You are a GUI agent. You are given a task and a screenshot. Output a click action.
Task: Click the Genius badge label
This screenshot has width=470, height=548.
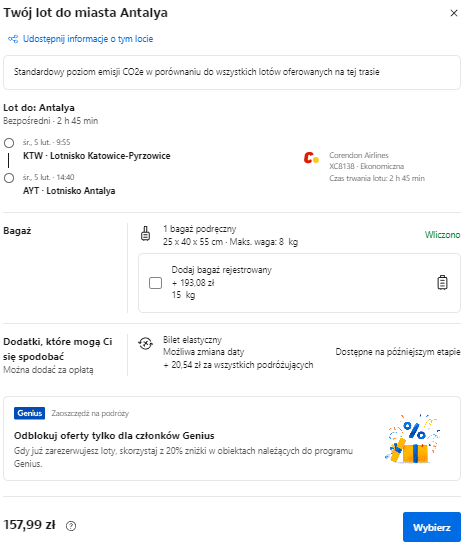29,413
